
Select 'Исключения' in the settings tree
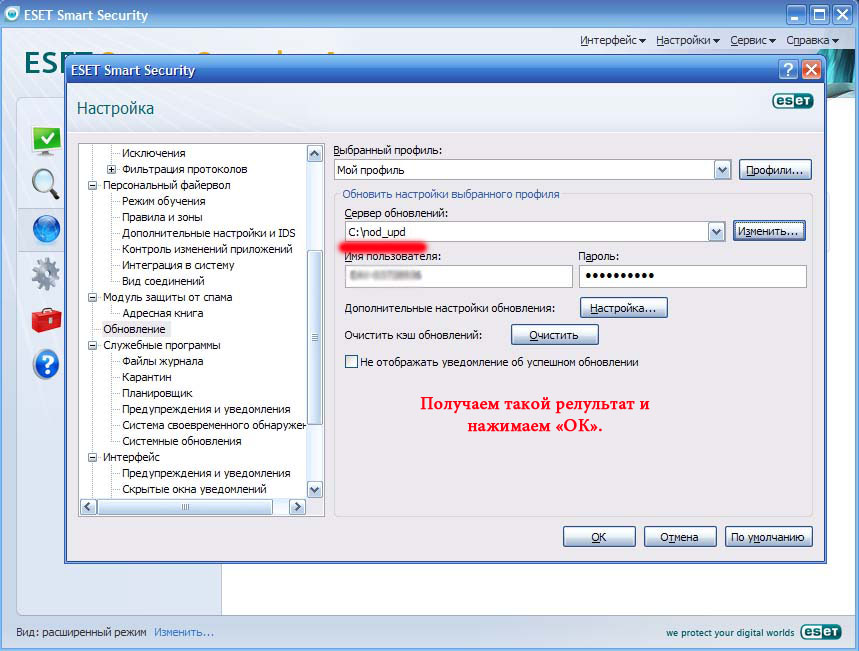(154, 153)
